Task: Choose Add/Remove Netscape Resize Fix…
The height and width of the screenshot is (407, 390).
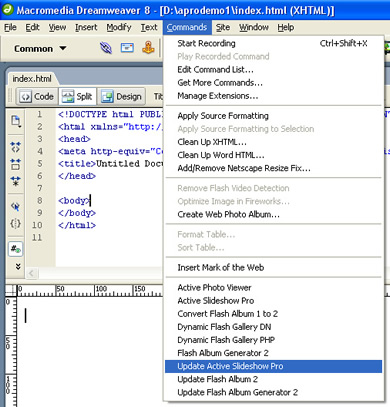Action: pos(273,168)
